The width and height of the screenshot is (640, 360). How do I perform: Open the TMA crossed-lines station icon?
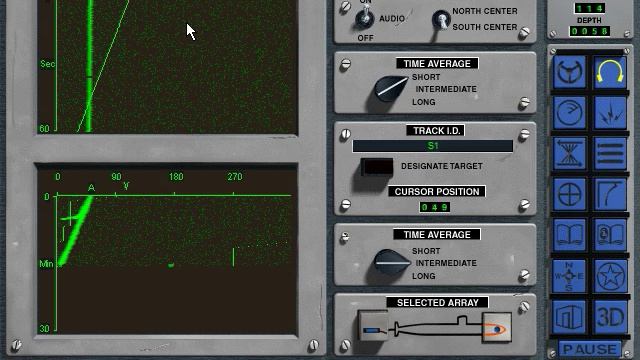click(569, 154)
